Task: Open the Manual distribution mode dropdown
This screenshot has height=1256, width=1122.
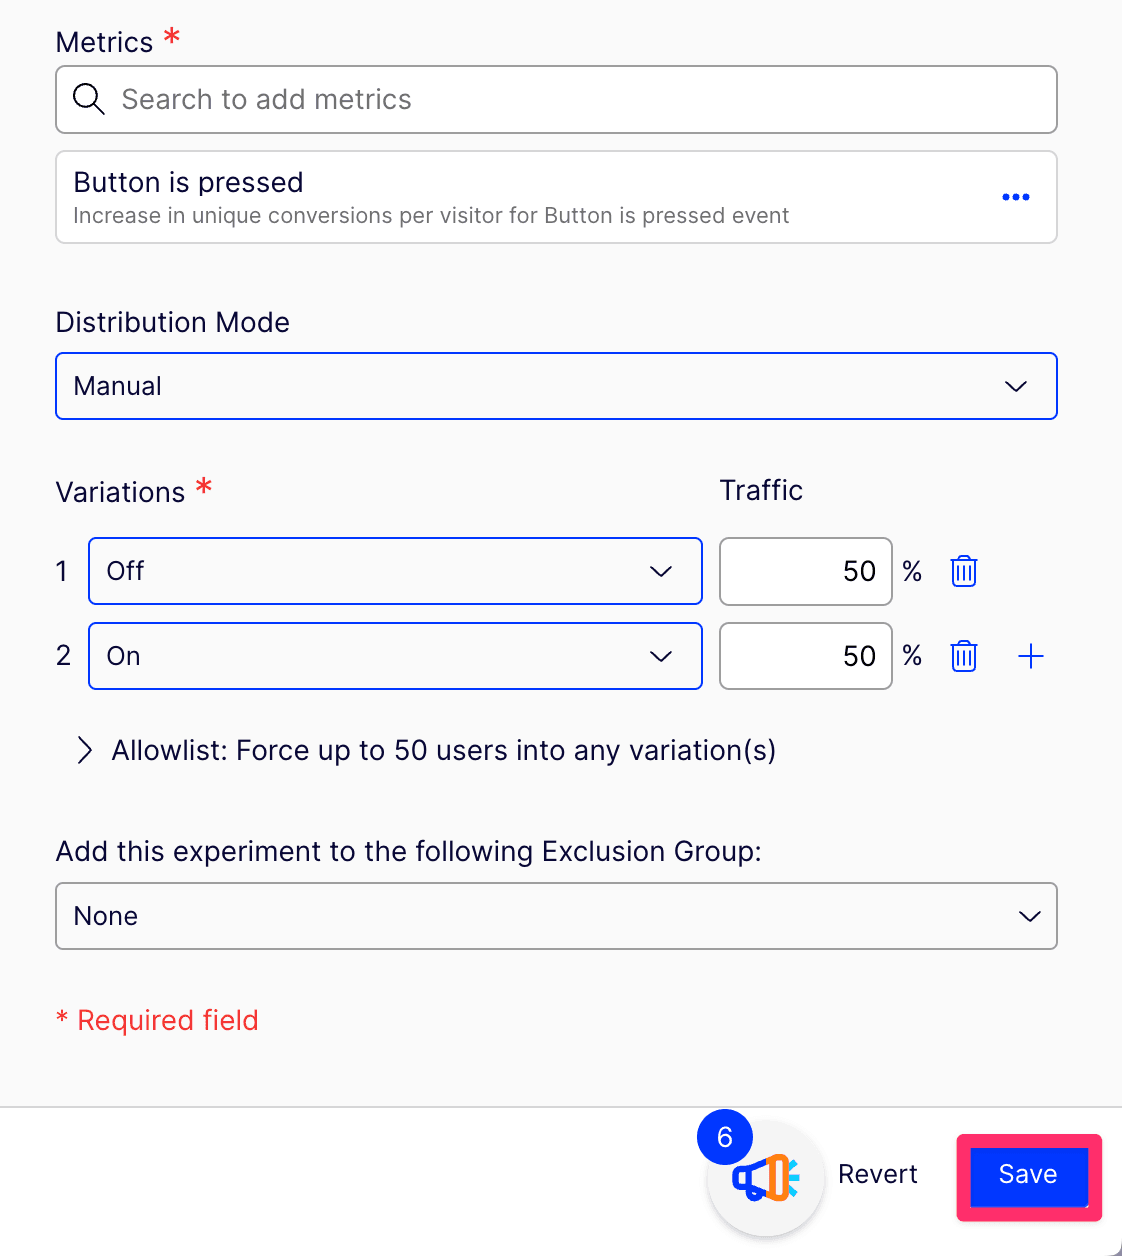Action: pos(556,386)
